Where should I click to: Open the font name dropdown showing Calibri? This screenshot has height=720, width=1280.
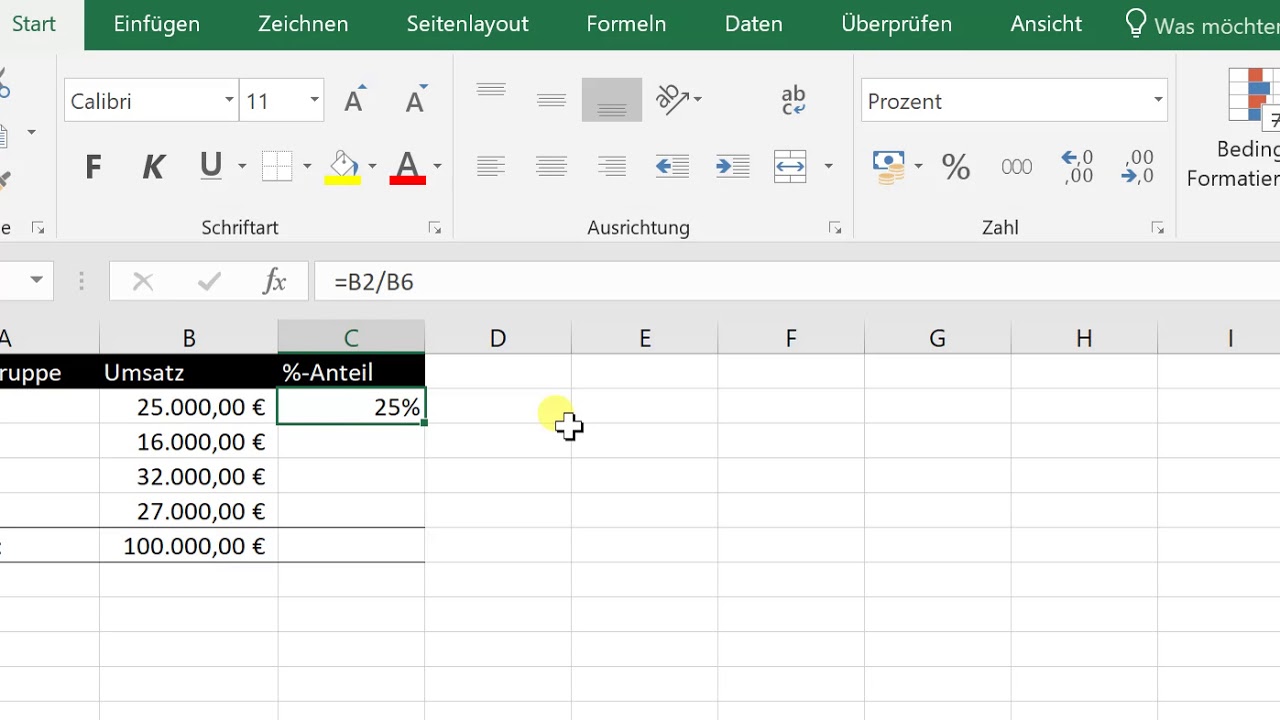229,101
